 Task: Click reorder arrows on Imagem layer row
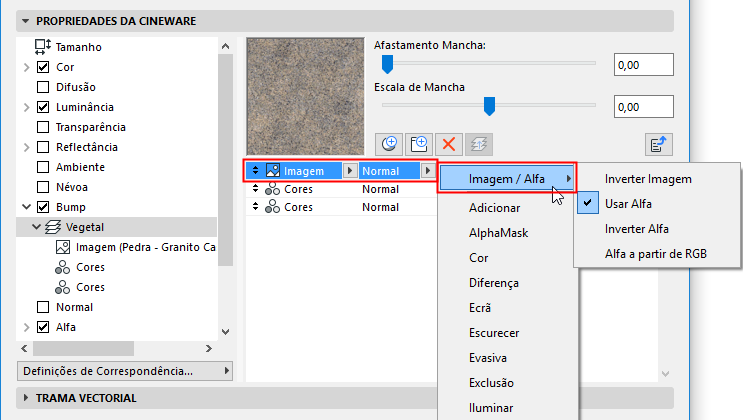click(255, 171)
